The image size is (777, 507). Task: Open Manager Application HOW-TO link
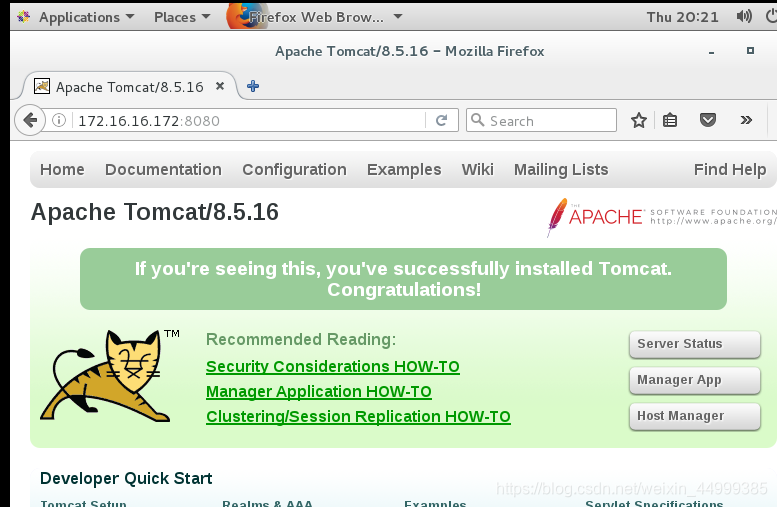[319, 392]
